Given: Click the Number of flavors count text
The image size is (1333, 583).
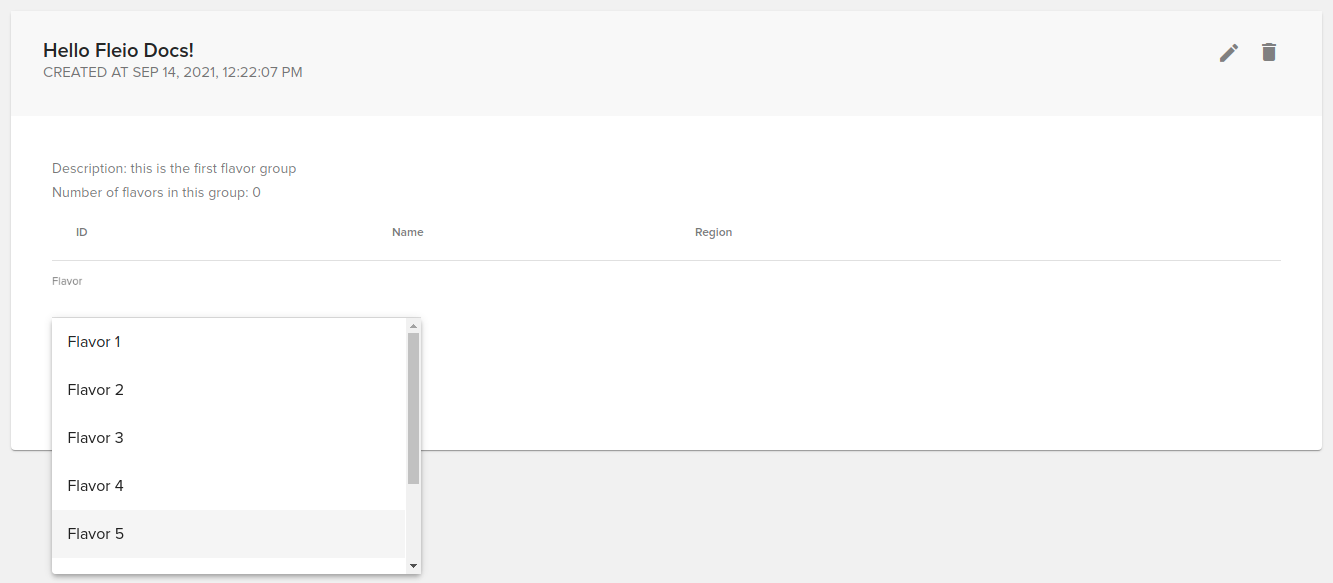Looking at the screenshot, I should [156, 192].
